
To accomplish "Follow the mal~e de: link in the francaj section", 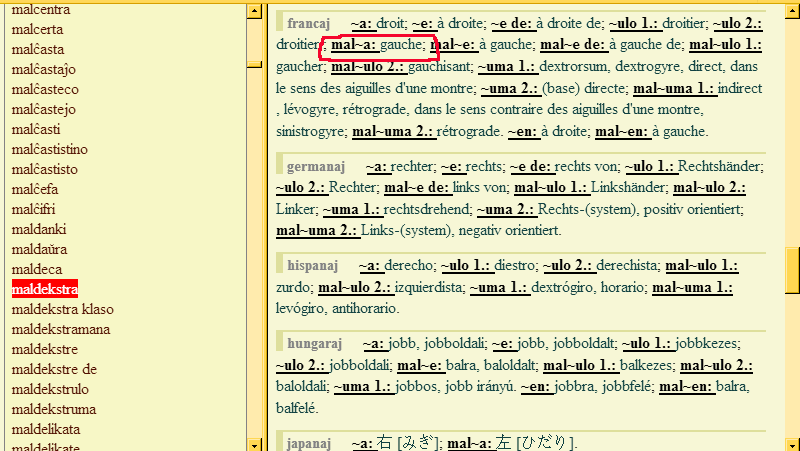I will pos(574,45).
